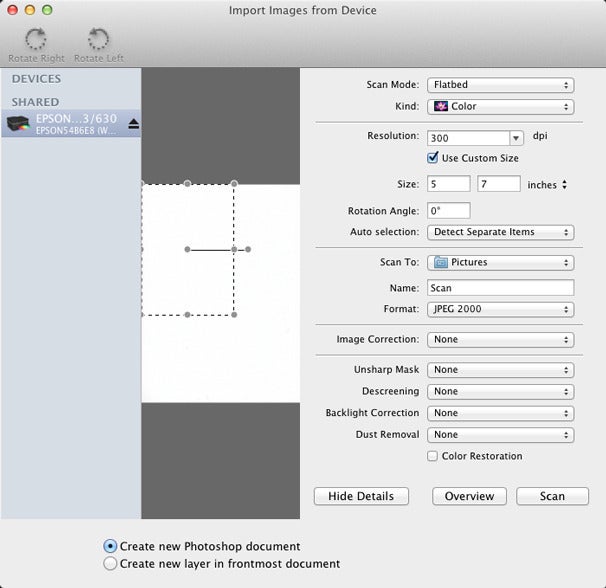Open the Format JPEG 2000 dropdown
The width and height of the screenshot is (606, 588).
500,309
